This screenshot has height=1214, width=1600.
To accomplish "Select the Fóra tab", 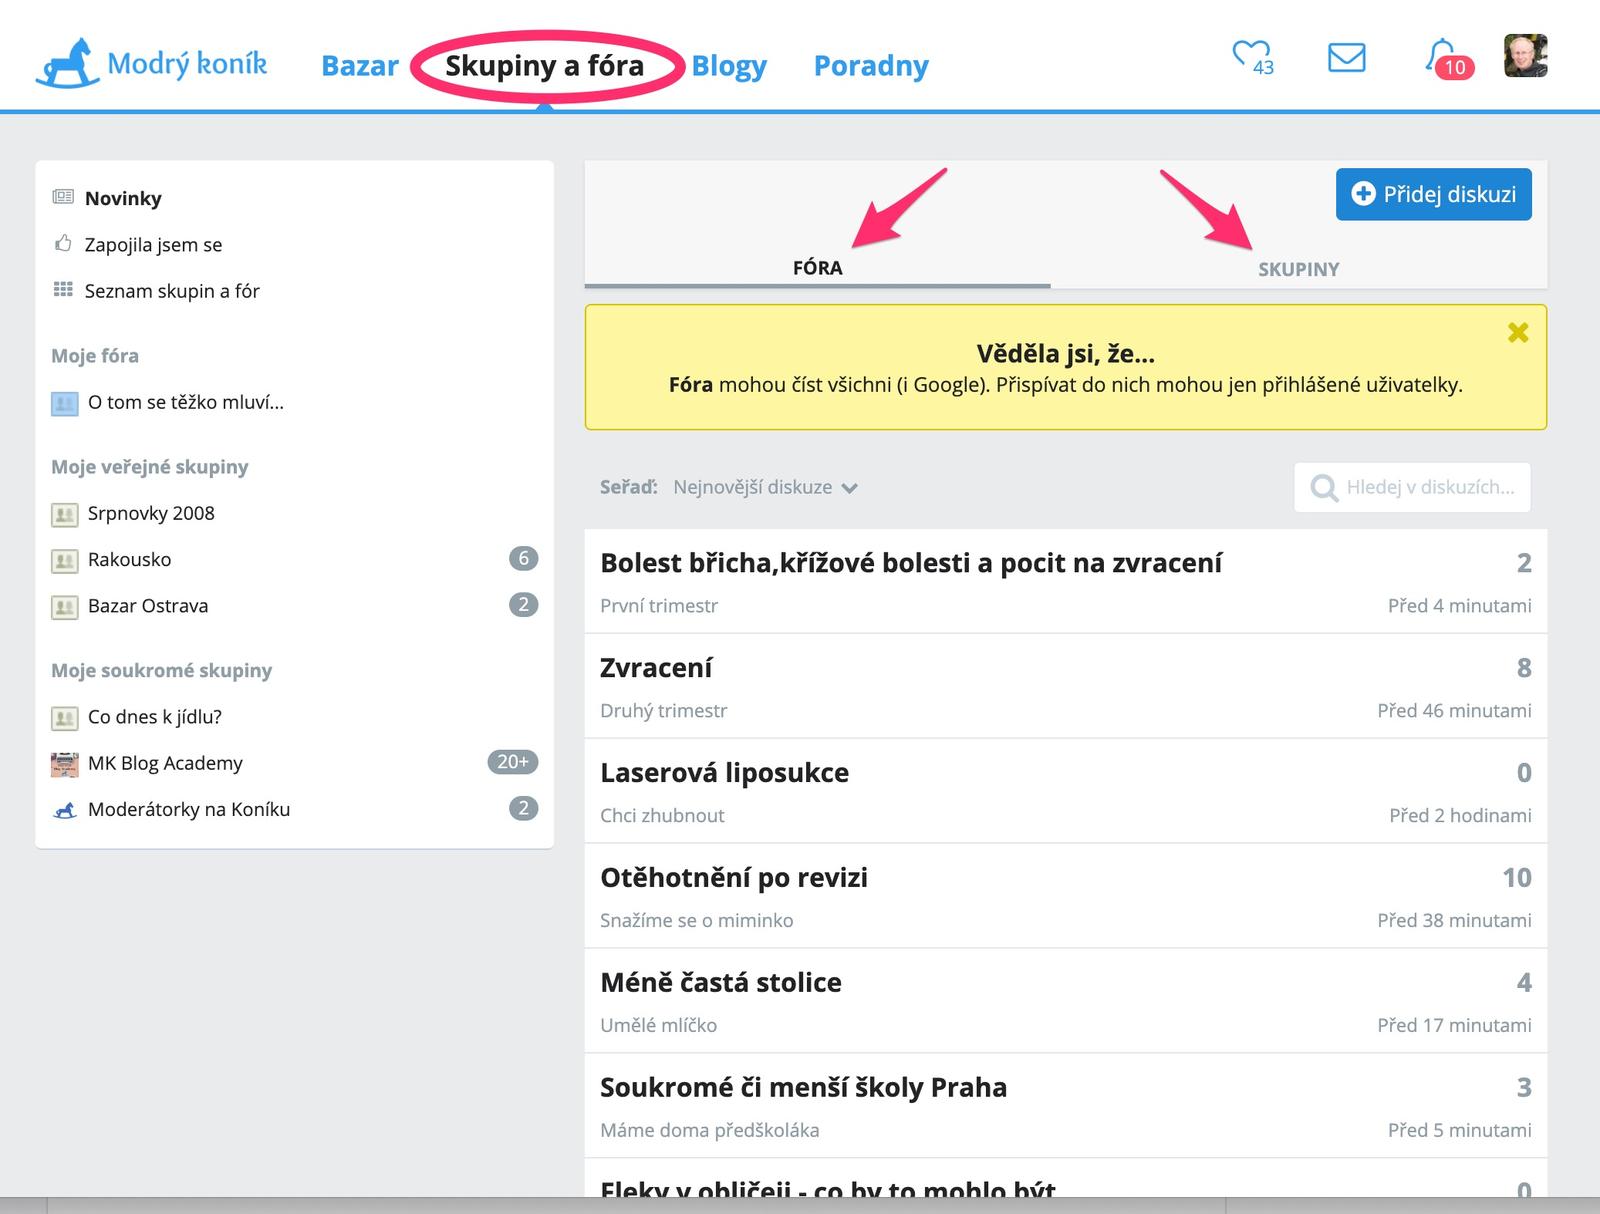I will [x=817, y=268].
